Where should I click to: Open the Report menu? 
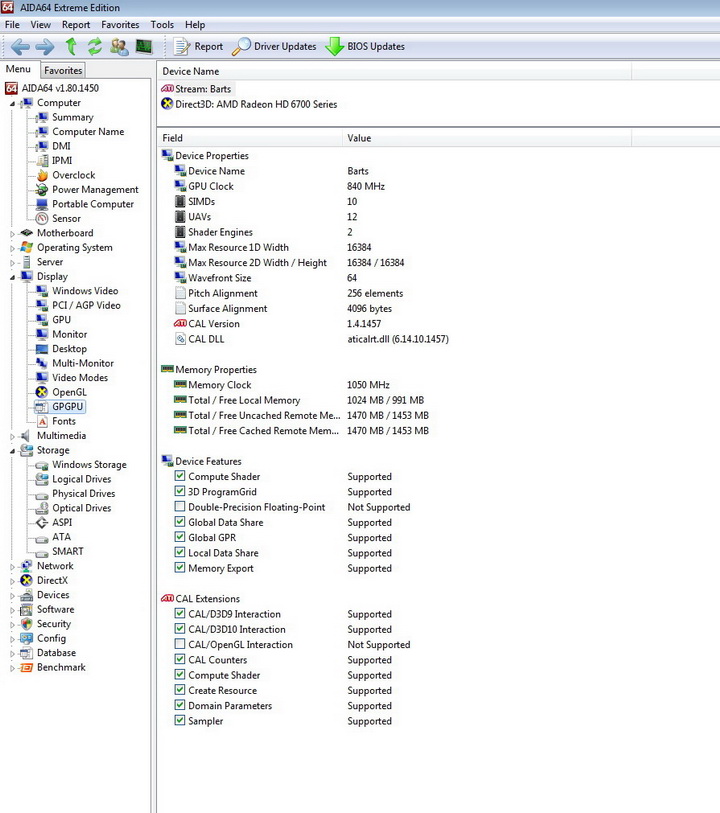click(x=76, y=24)
